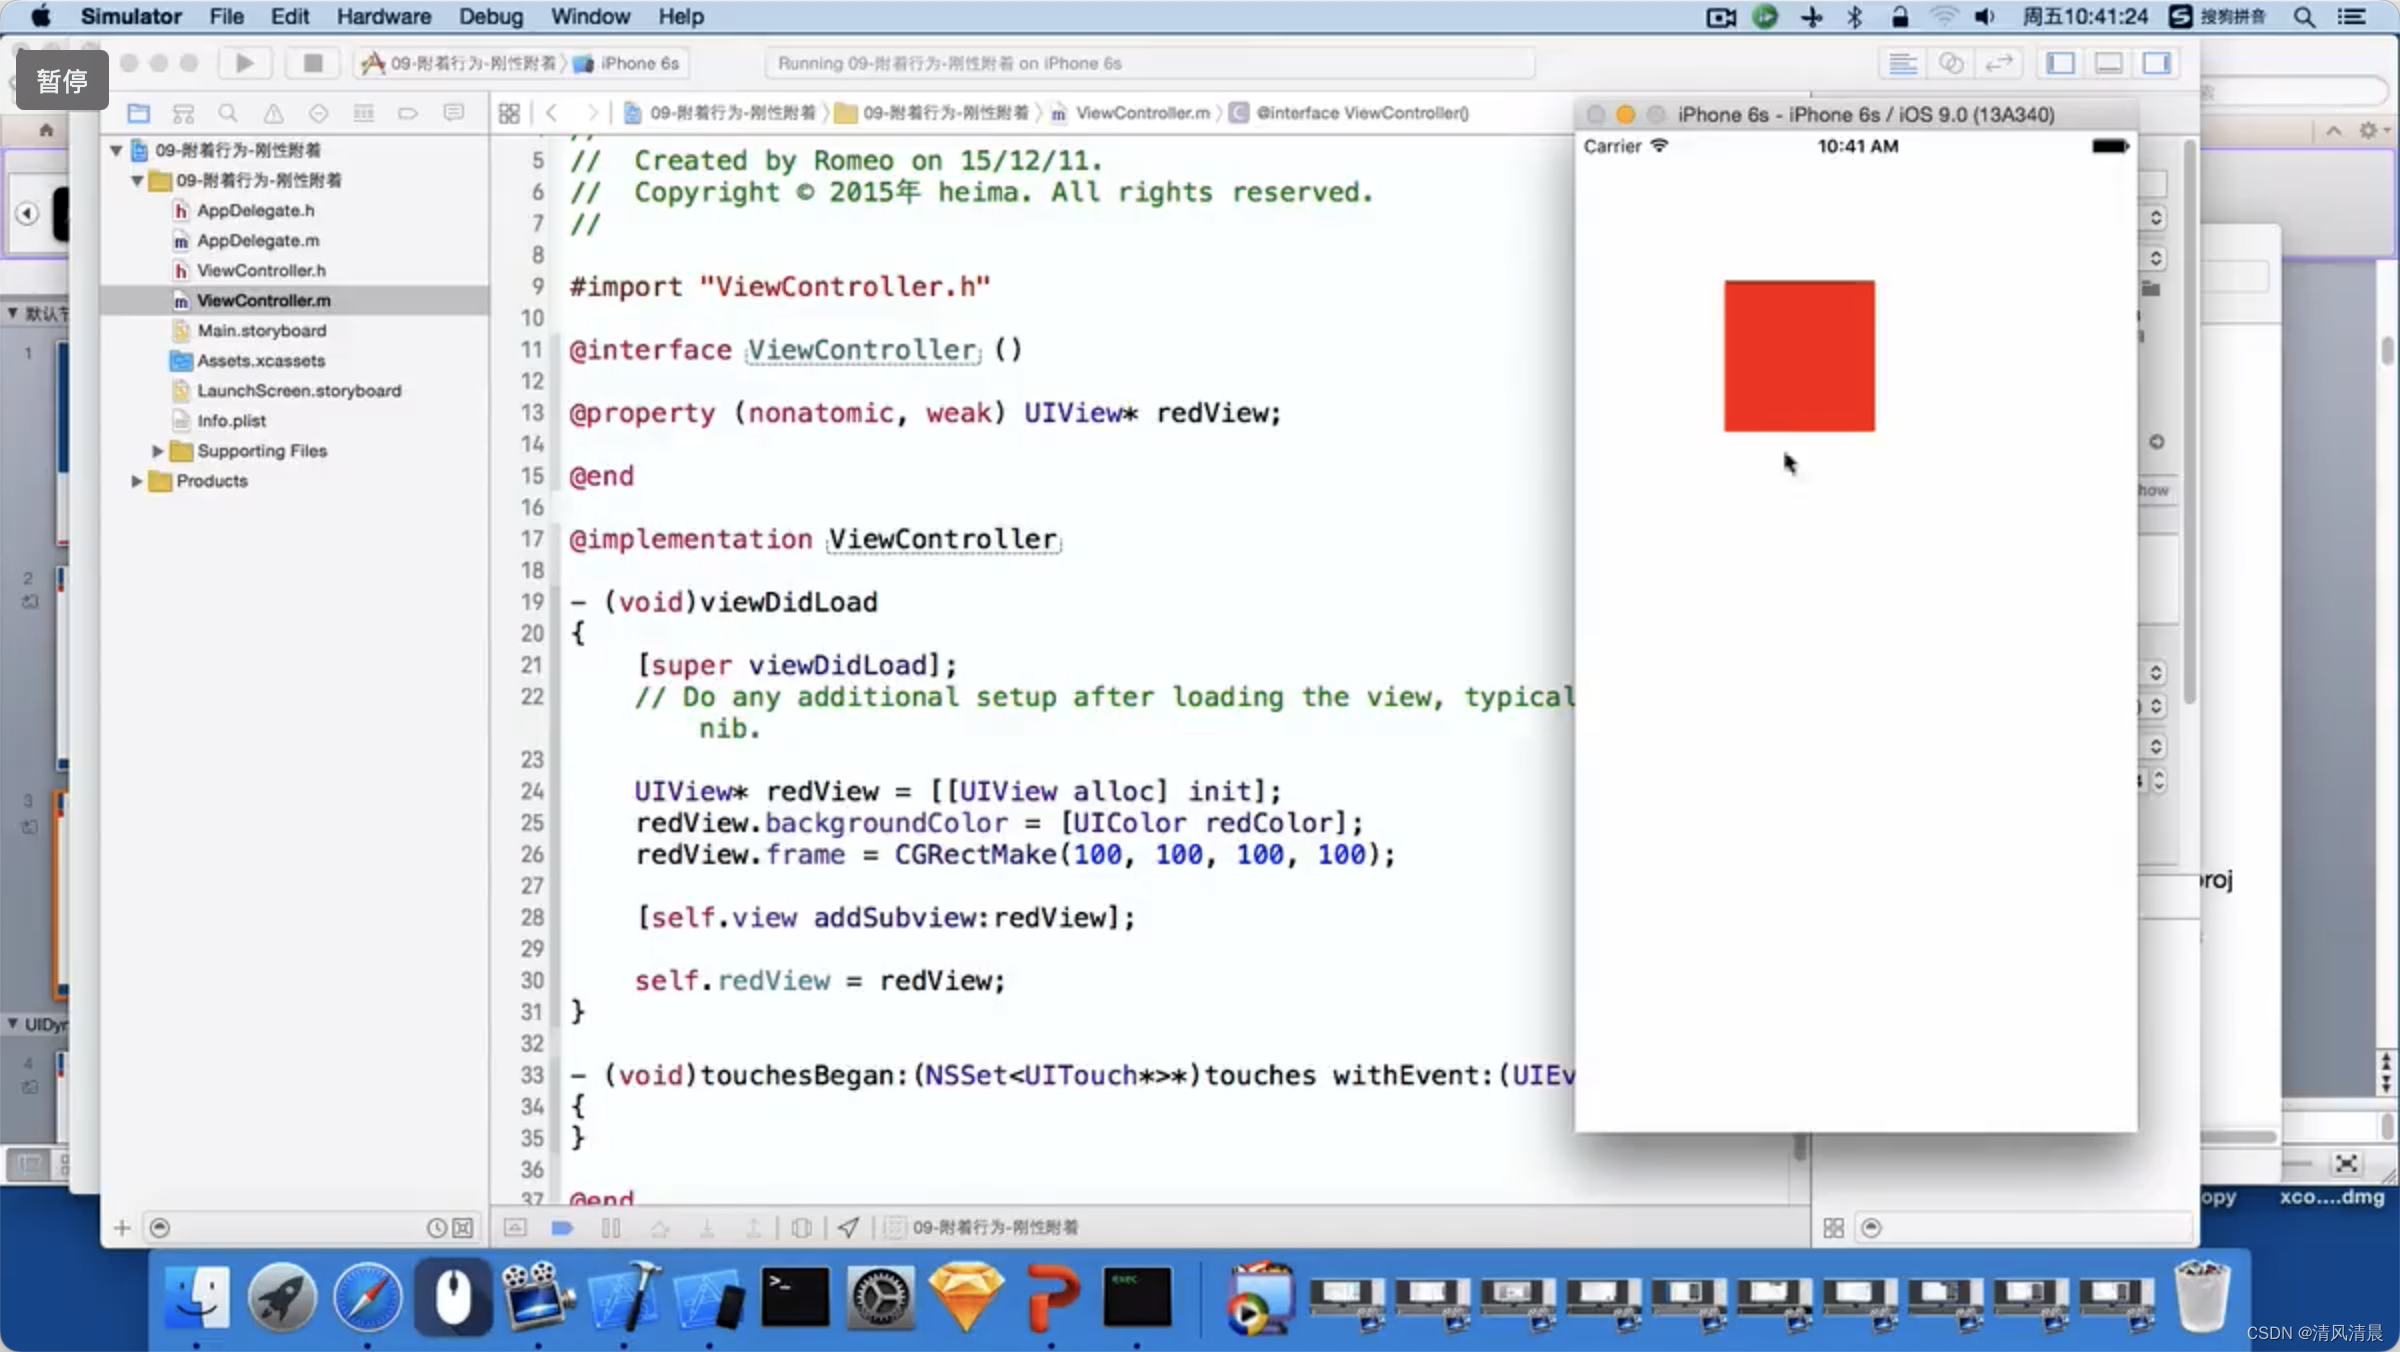Click the Stop button in the Xcode toolbar
This screenshot has width=2400, height=1352.
[313, 63]
